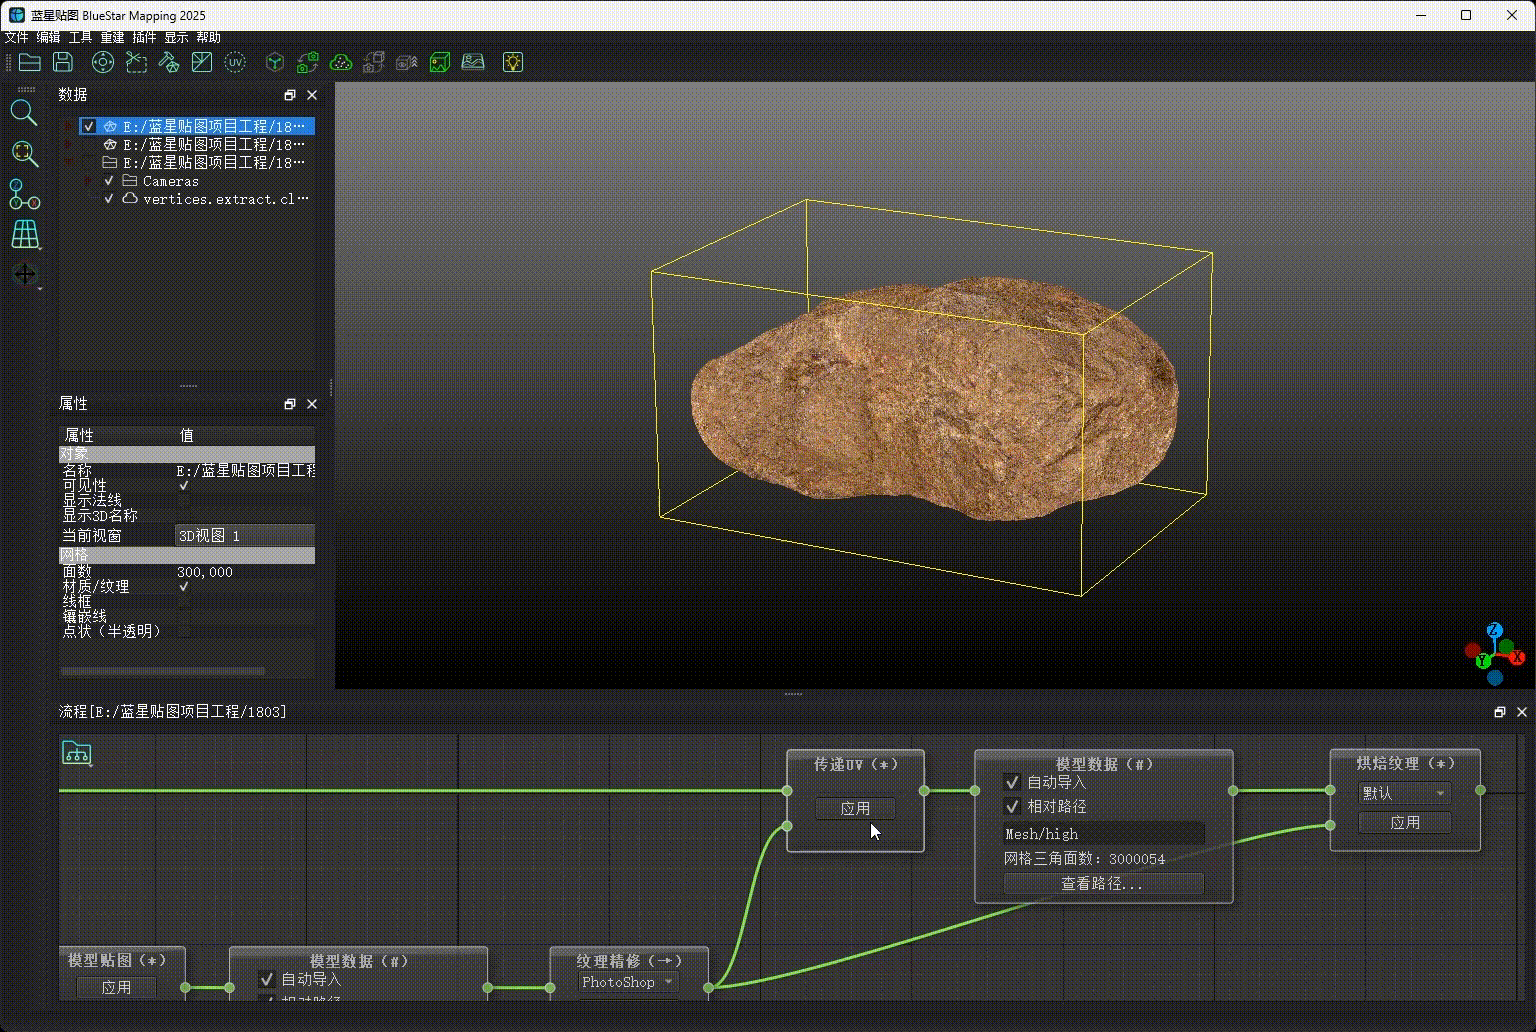The height and width of the screenshot is (1032, 1536).
Task: Save project using the floppy disk icon
Action: pos(63,62)
